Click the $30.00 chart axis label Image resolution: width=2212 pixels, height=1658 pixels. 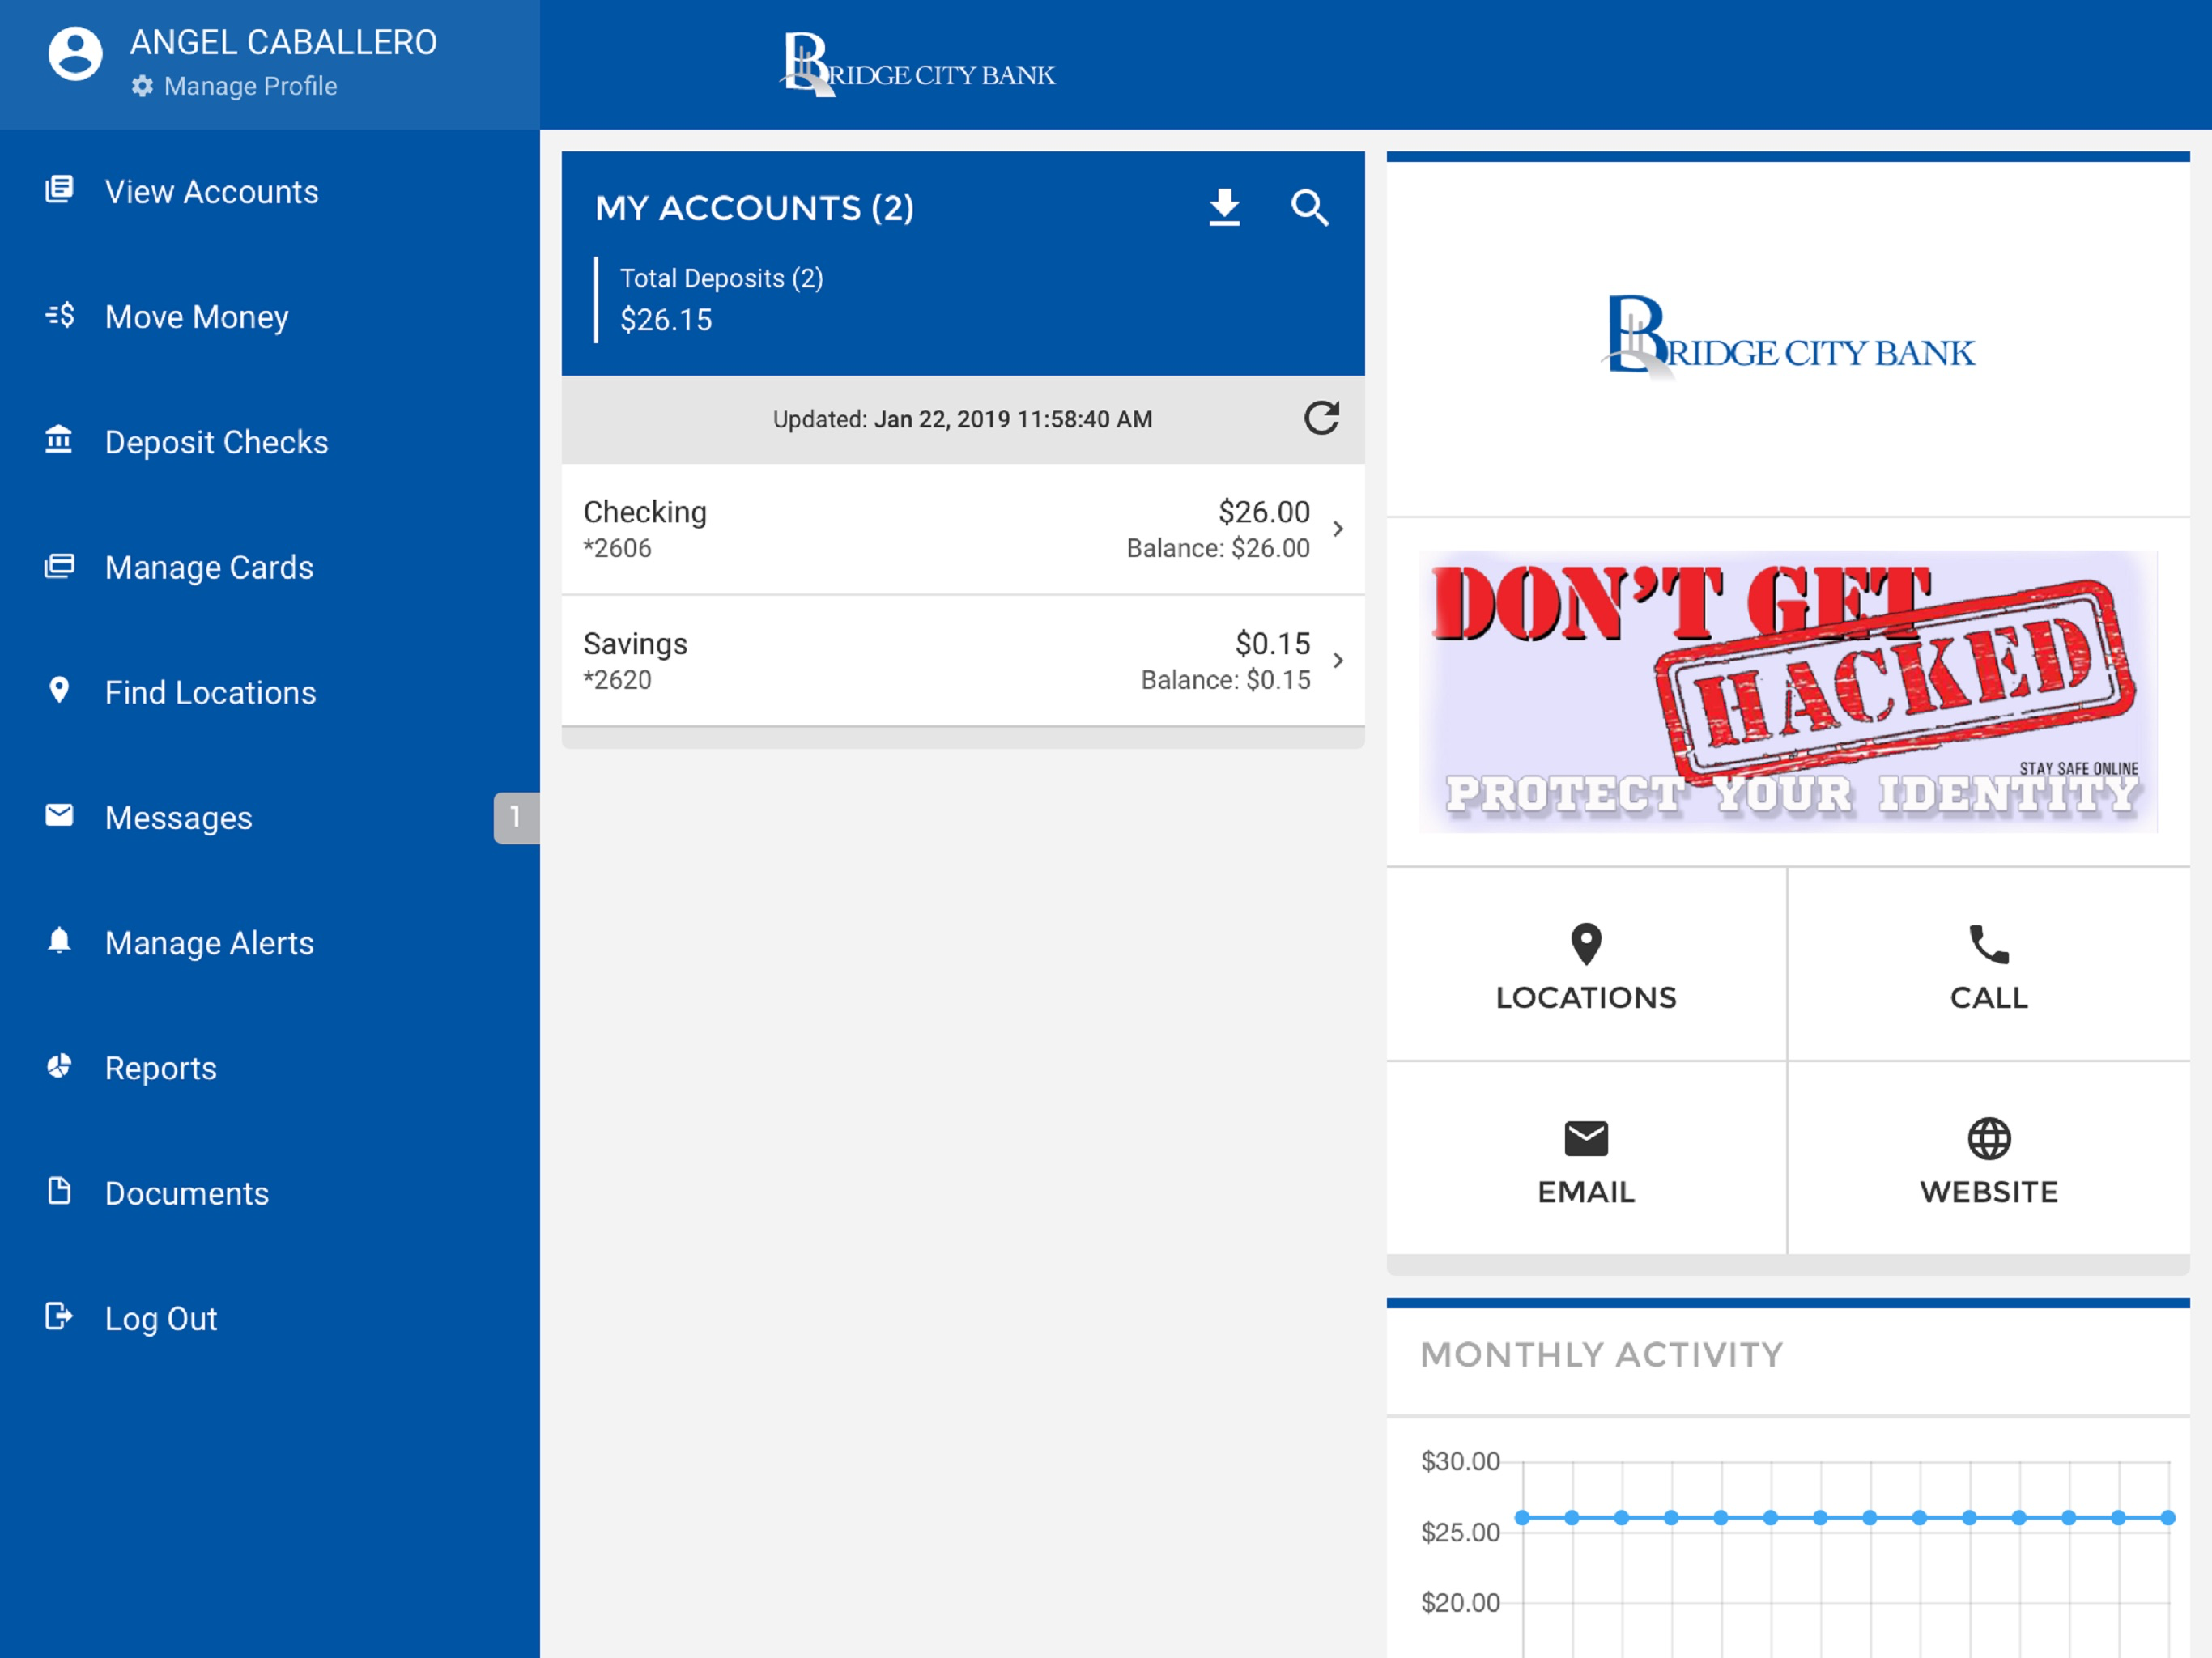coord(1460,1461)
